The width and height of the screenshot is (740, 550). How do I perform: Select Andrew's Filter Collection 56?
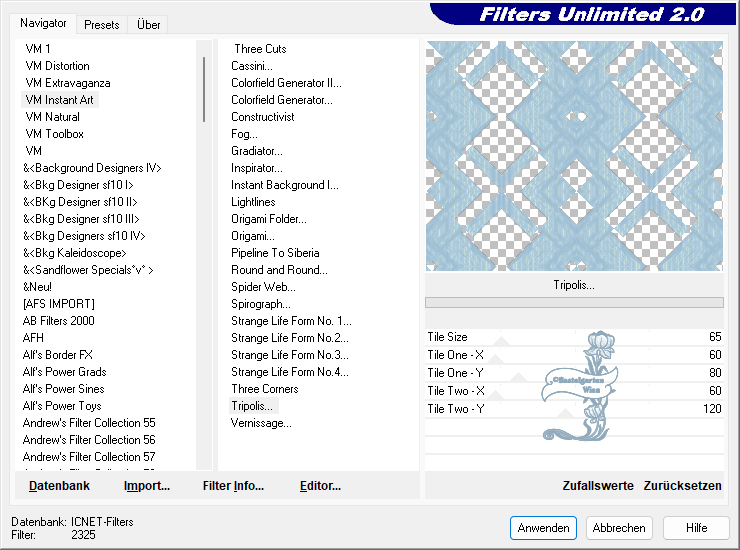tap(89, 440)
